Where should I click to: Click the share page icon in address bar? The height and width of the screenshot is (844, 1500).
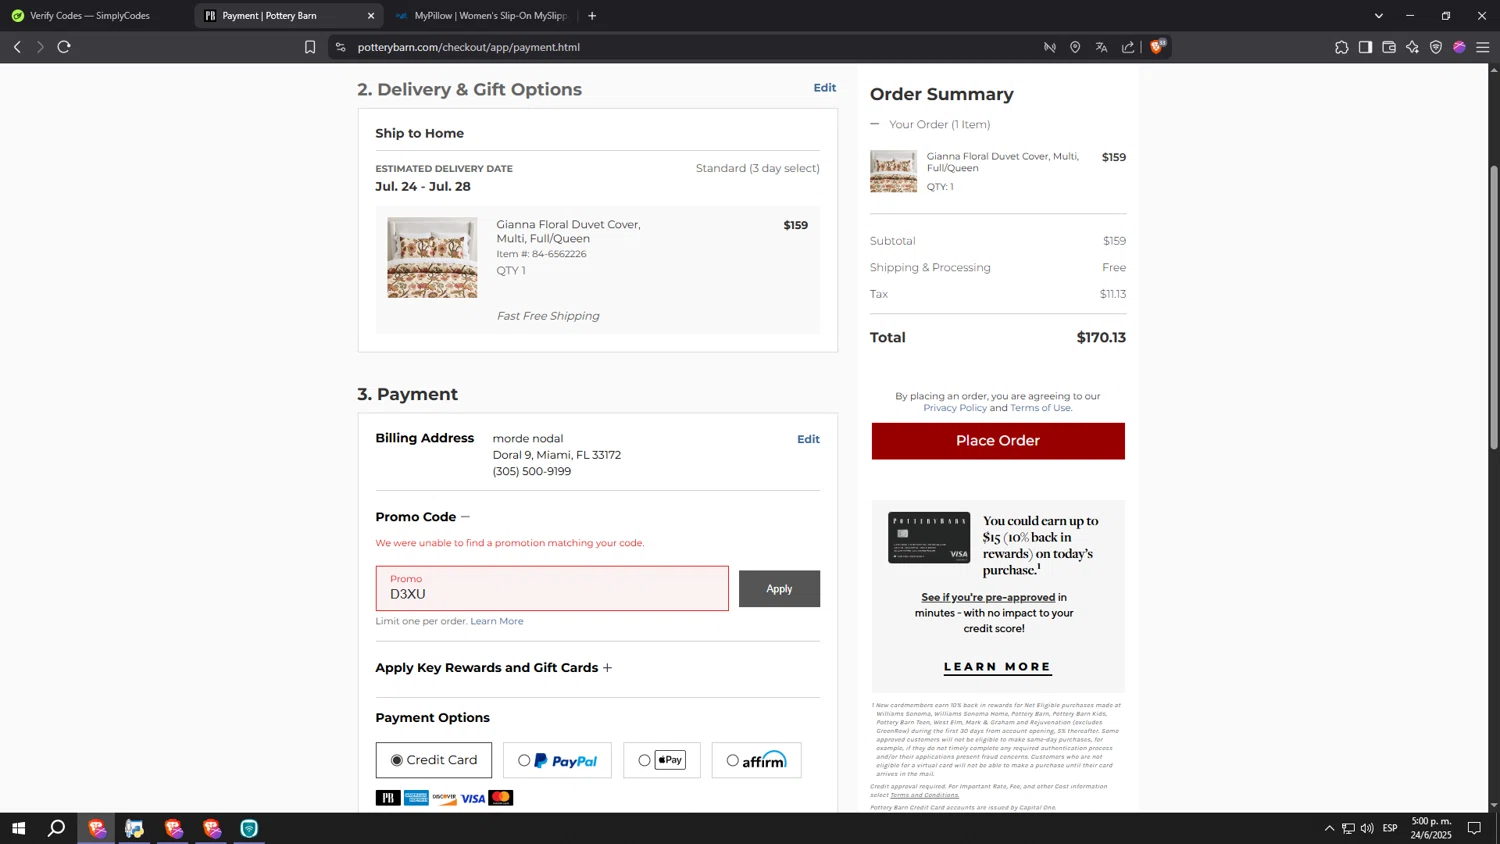pyautogui.click(x=1128, y=47)
